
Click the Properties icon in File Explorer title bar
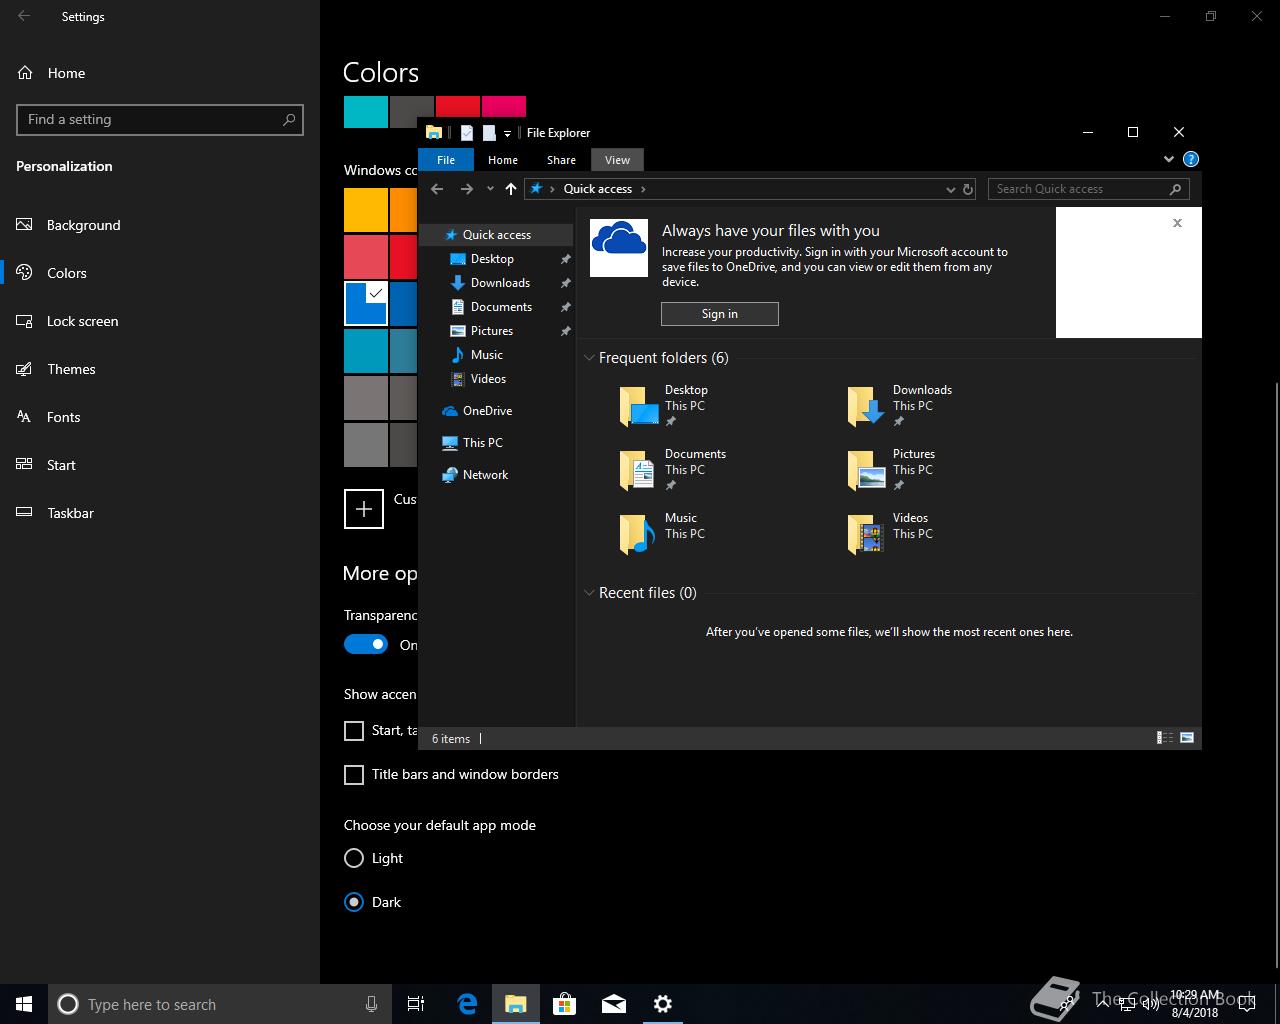coord(466,132)
